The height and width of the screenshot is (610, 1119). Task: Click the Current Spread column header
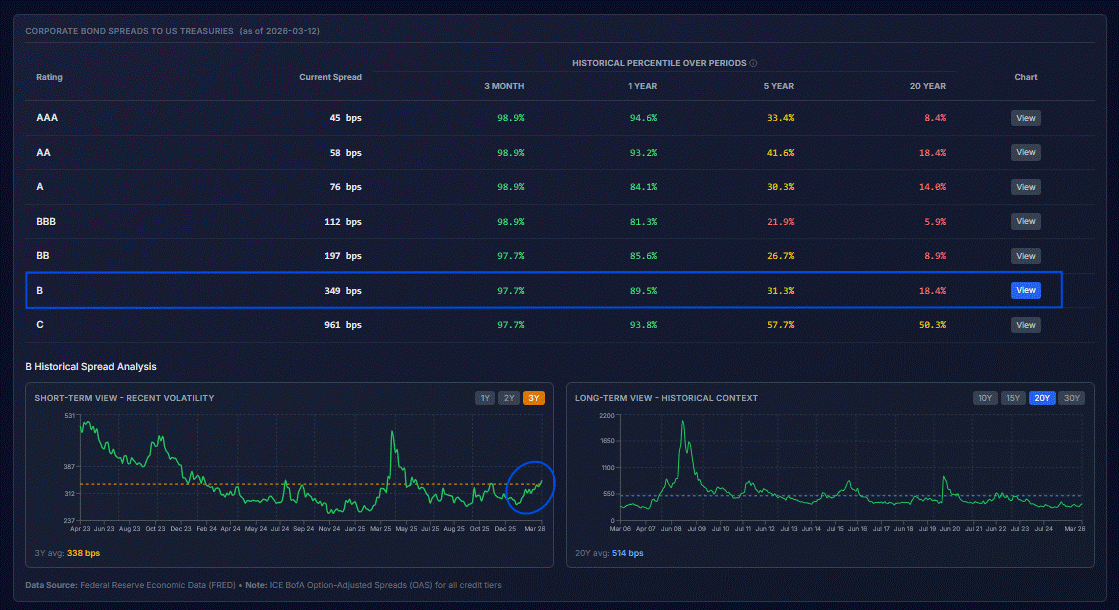tap(330, 77)
